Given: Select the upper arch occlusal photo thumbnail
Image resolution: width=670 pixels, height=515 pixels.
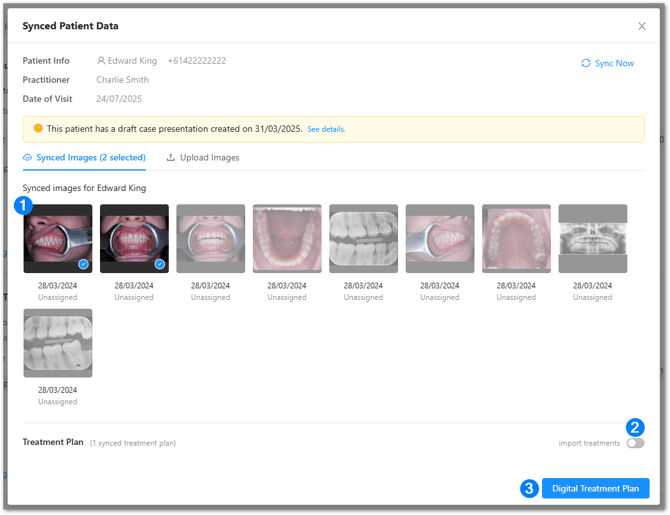Looking at the screenshot, I should pyautogui.click(x=516, y=239).
